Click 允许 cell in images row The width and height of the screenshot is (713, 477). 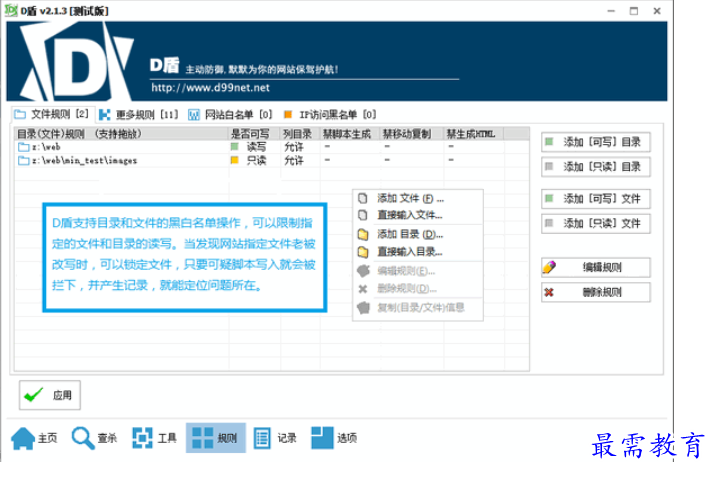click(x=294, y=161)
